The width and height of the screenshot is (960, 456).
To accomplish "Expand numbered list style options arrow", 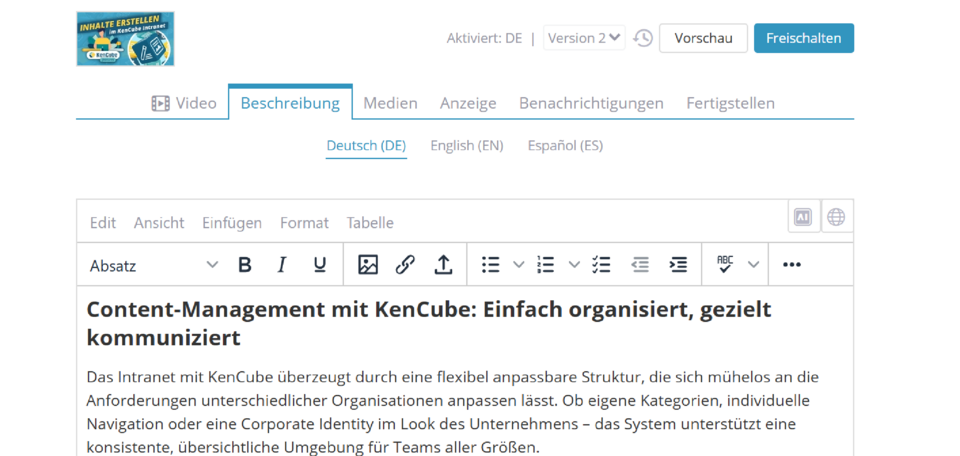I will point(574,264).
